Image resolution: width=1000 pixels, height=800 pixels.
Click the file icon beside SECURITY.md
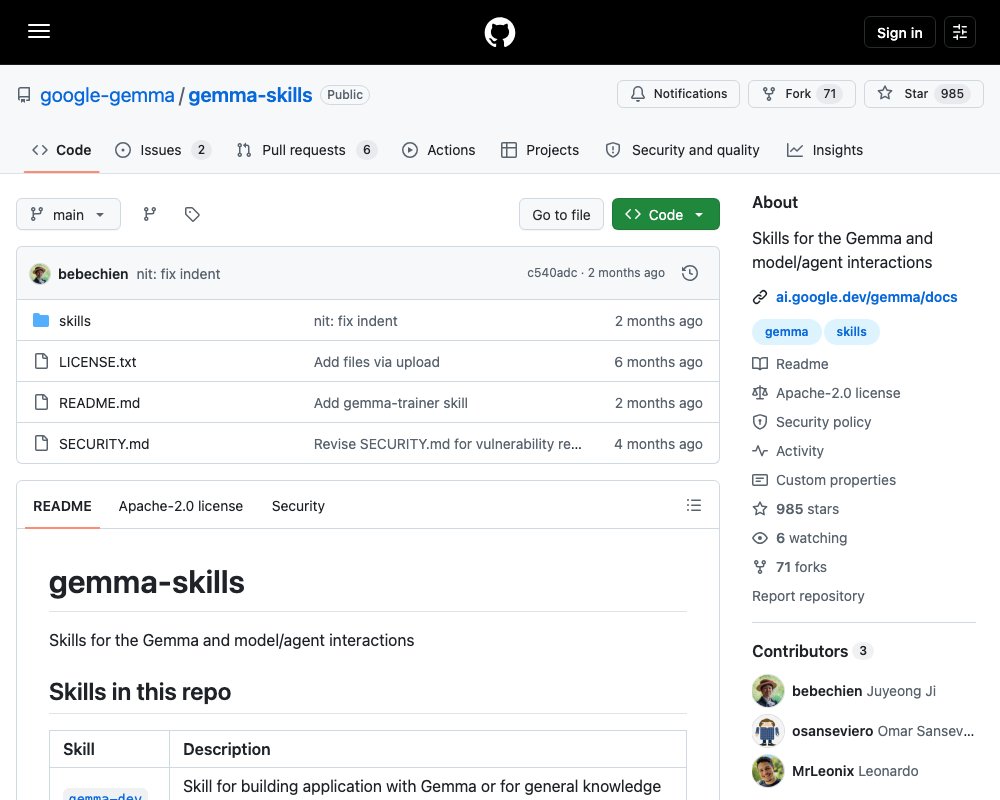tap(41, 443)
